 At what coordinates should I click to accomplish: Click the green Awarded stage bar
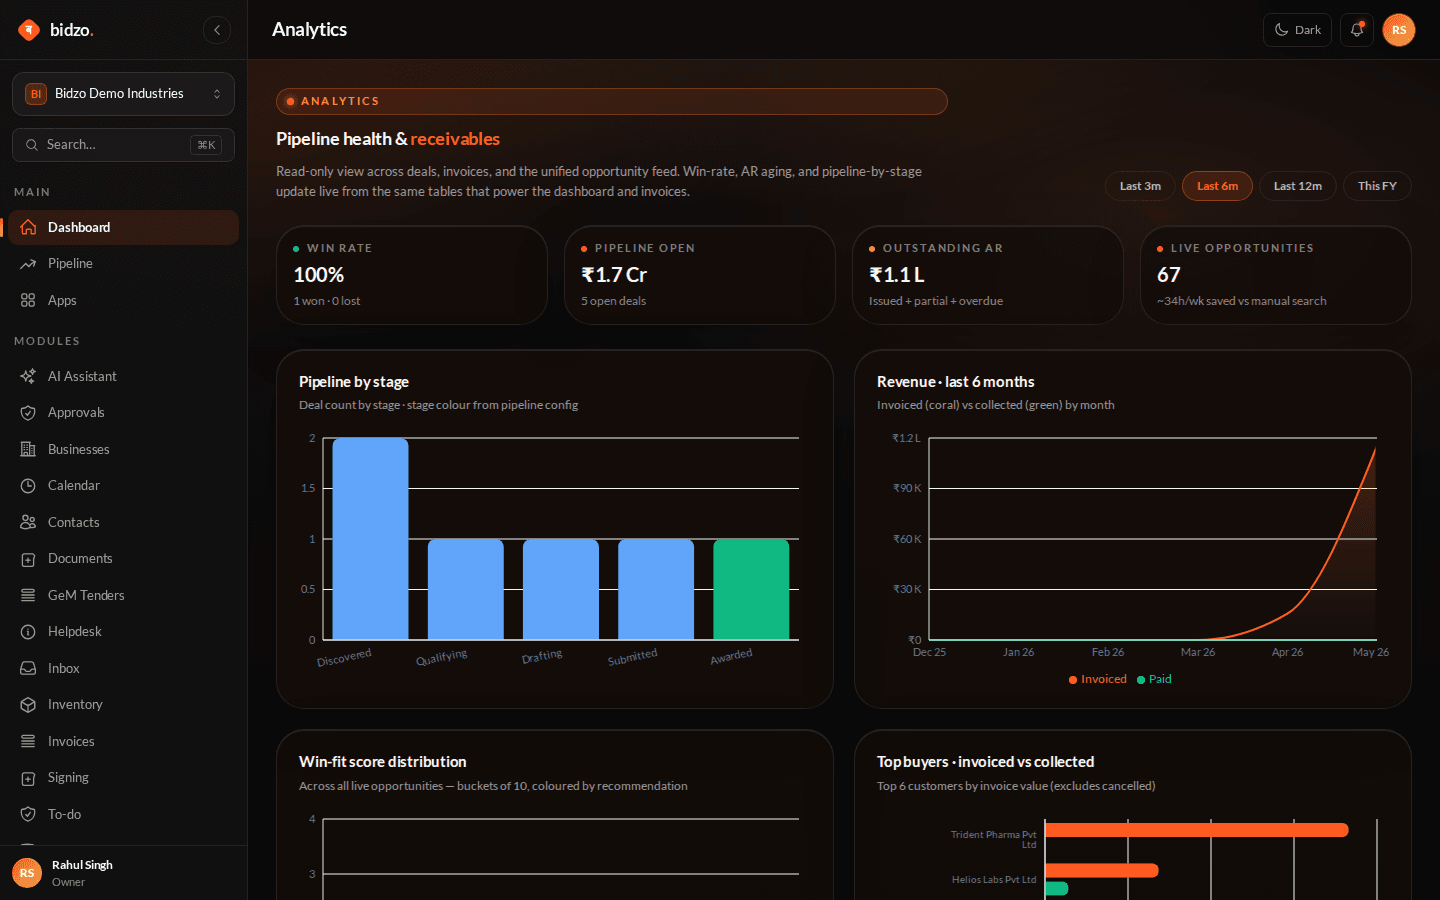(751, 589)
